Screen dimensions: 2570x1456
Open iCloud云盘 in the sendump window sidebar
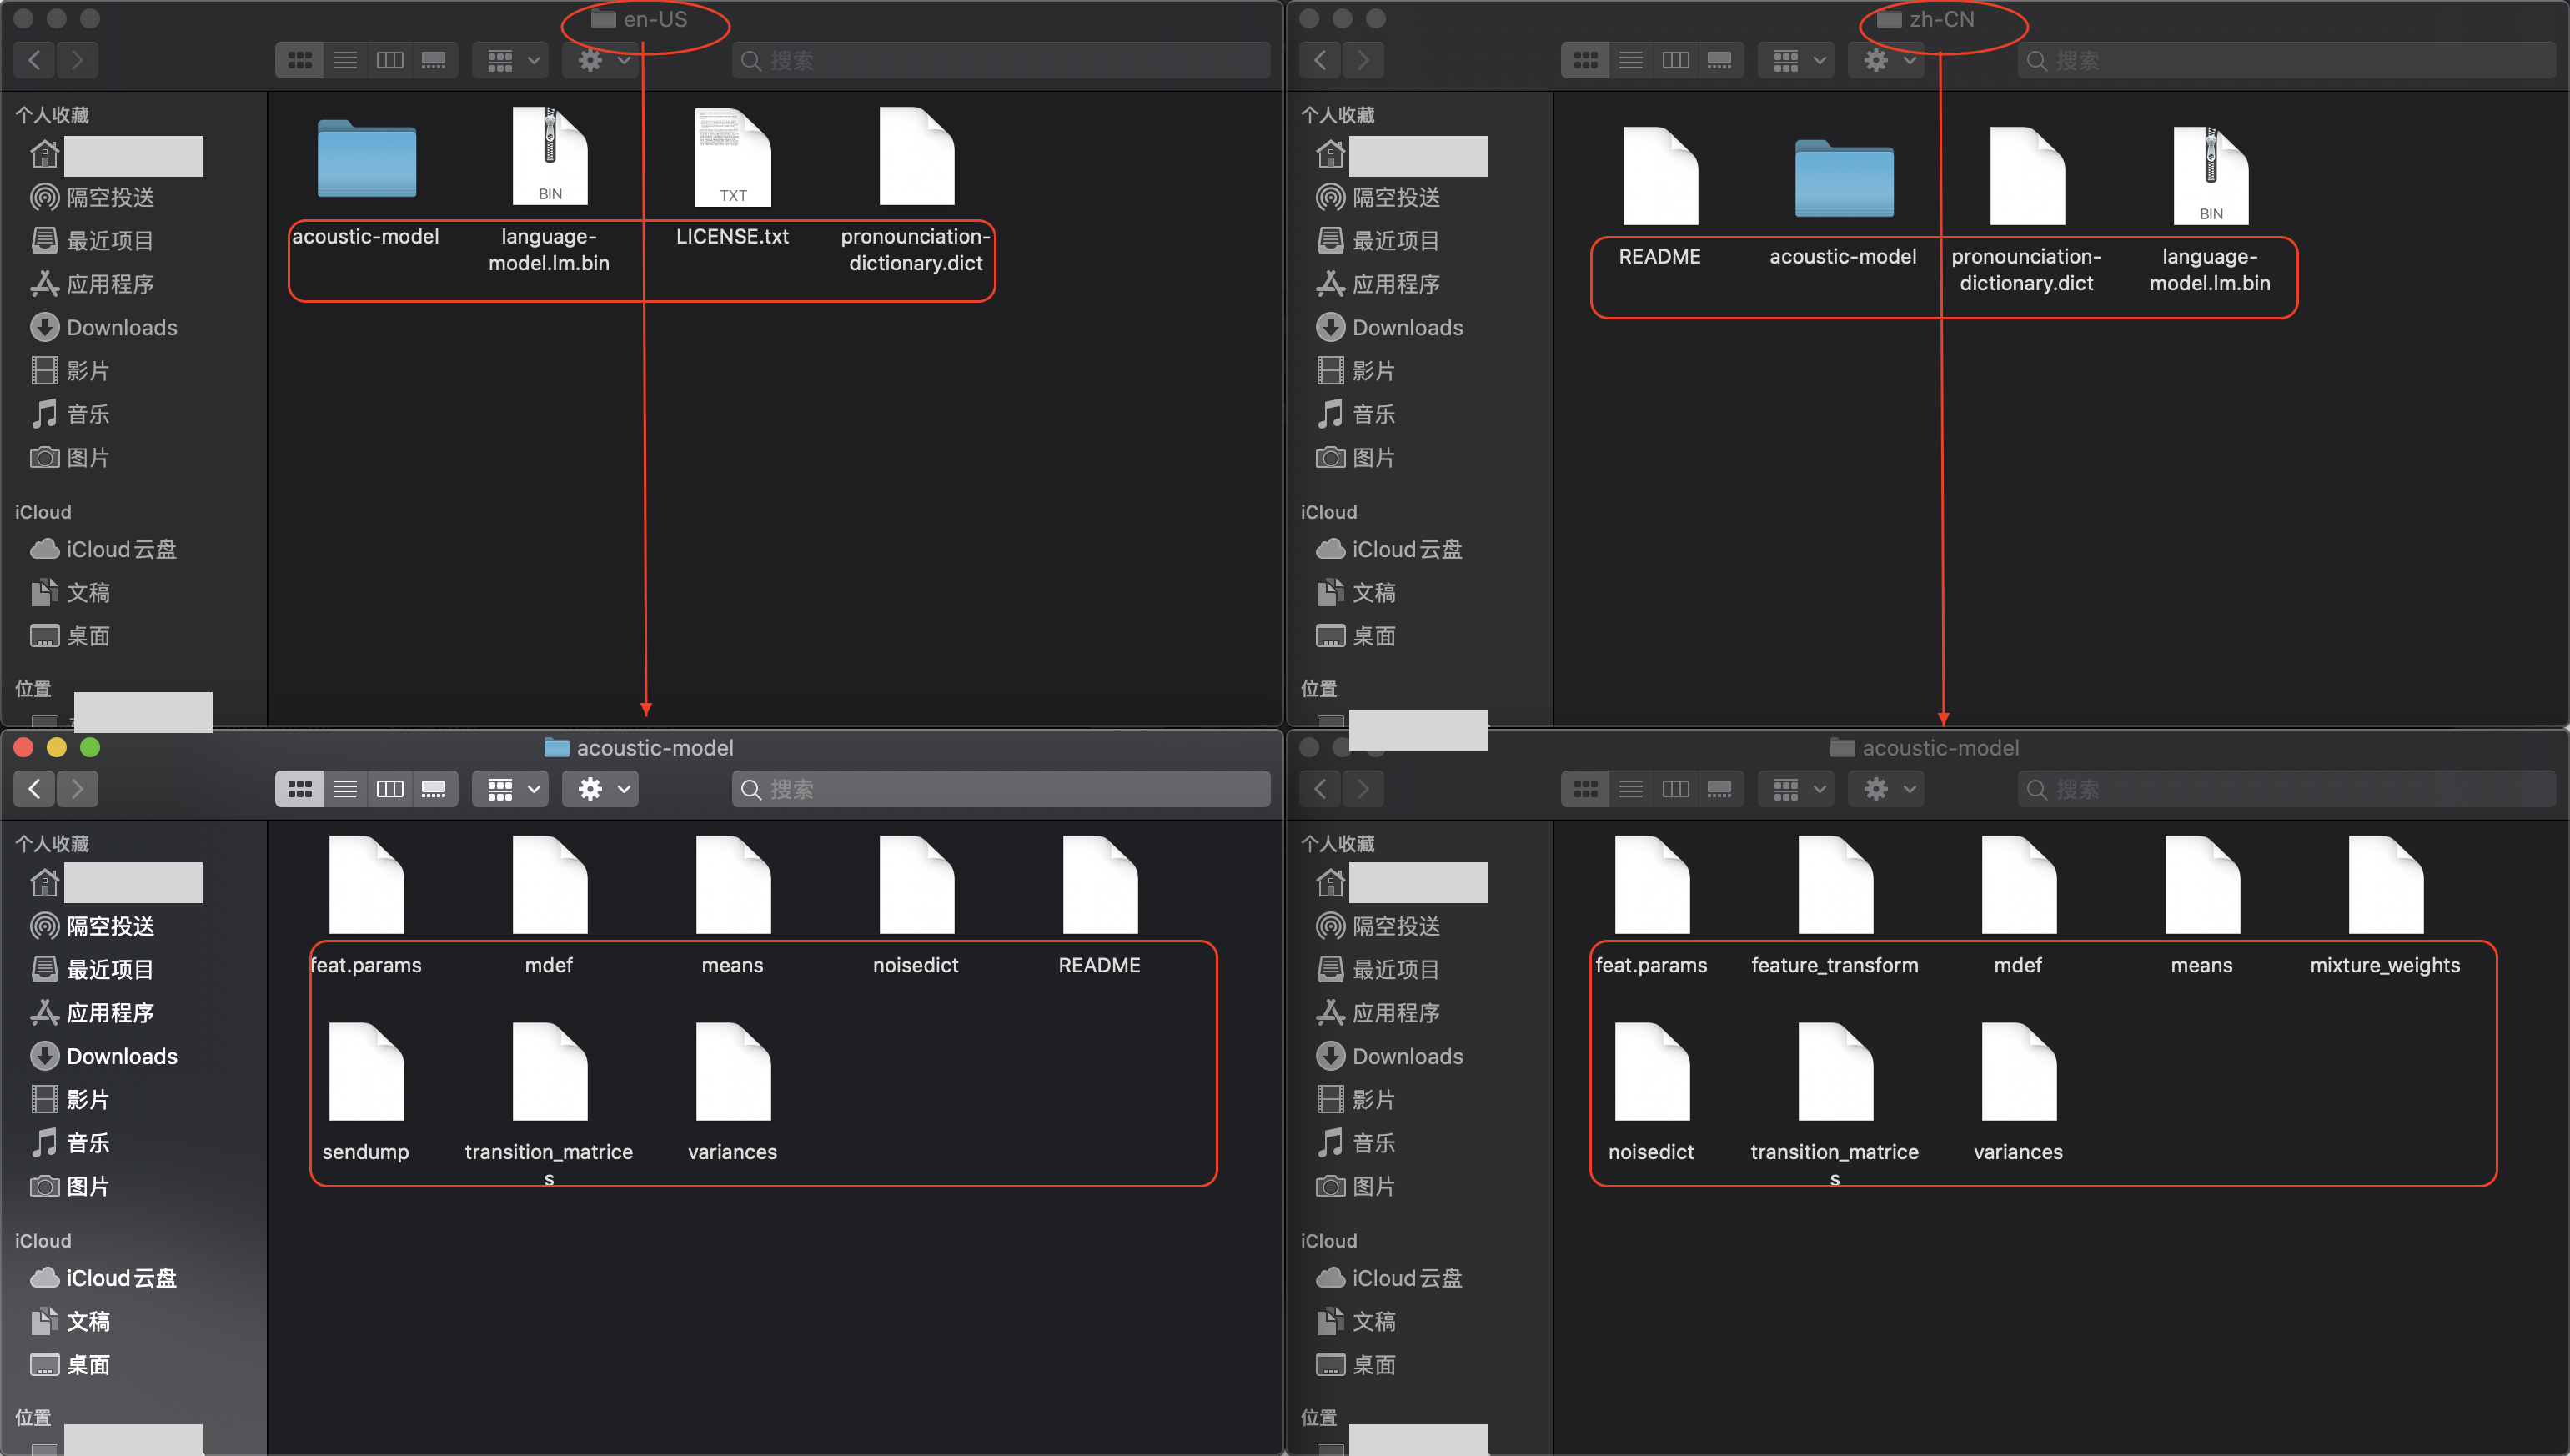[x=120, y=1278]
